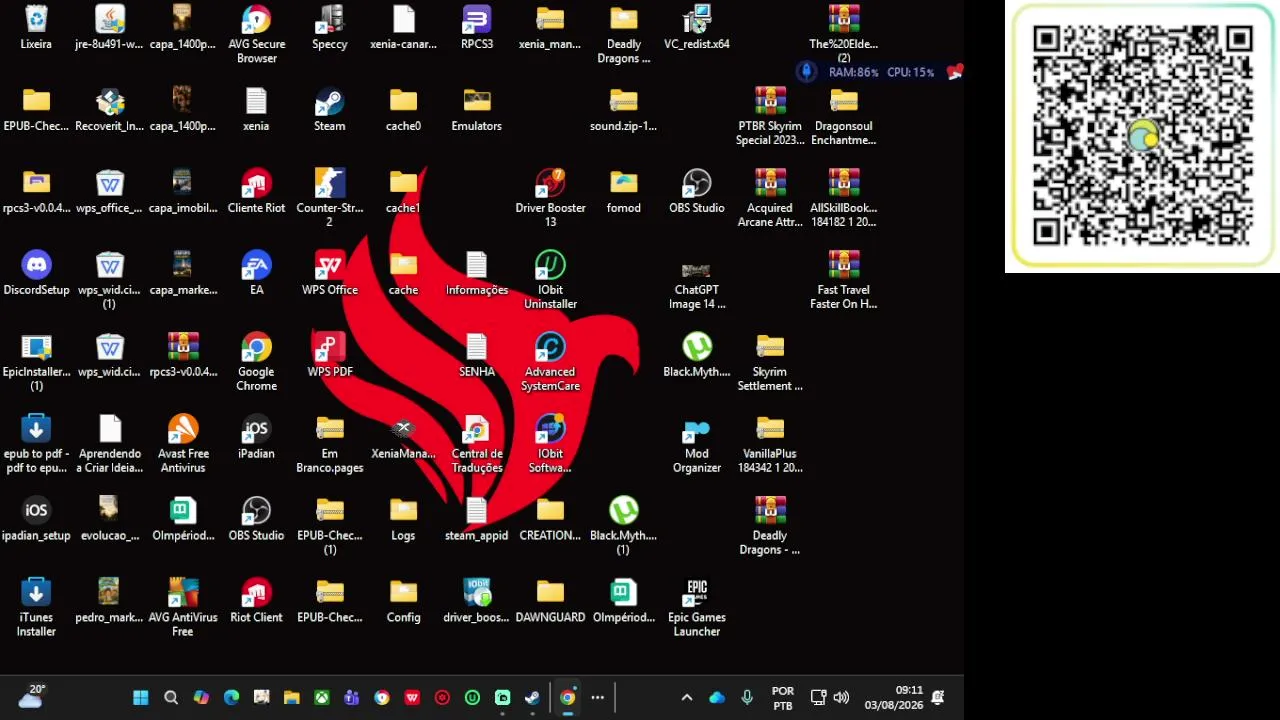
Task: Open Dragonsoul Enchantme zipped folder
Action: [844, 117]
